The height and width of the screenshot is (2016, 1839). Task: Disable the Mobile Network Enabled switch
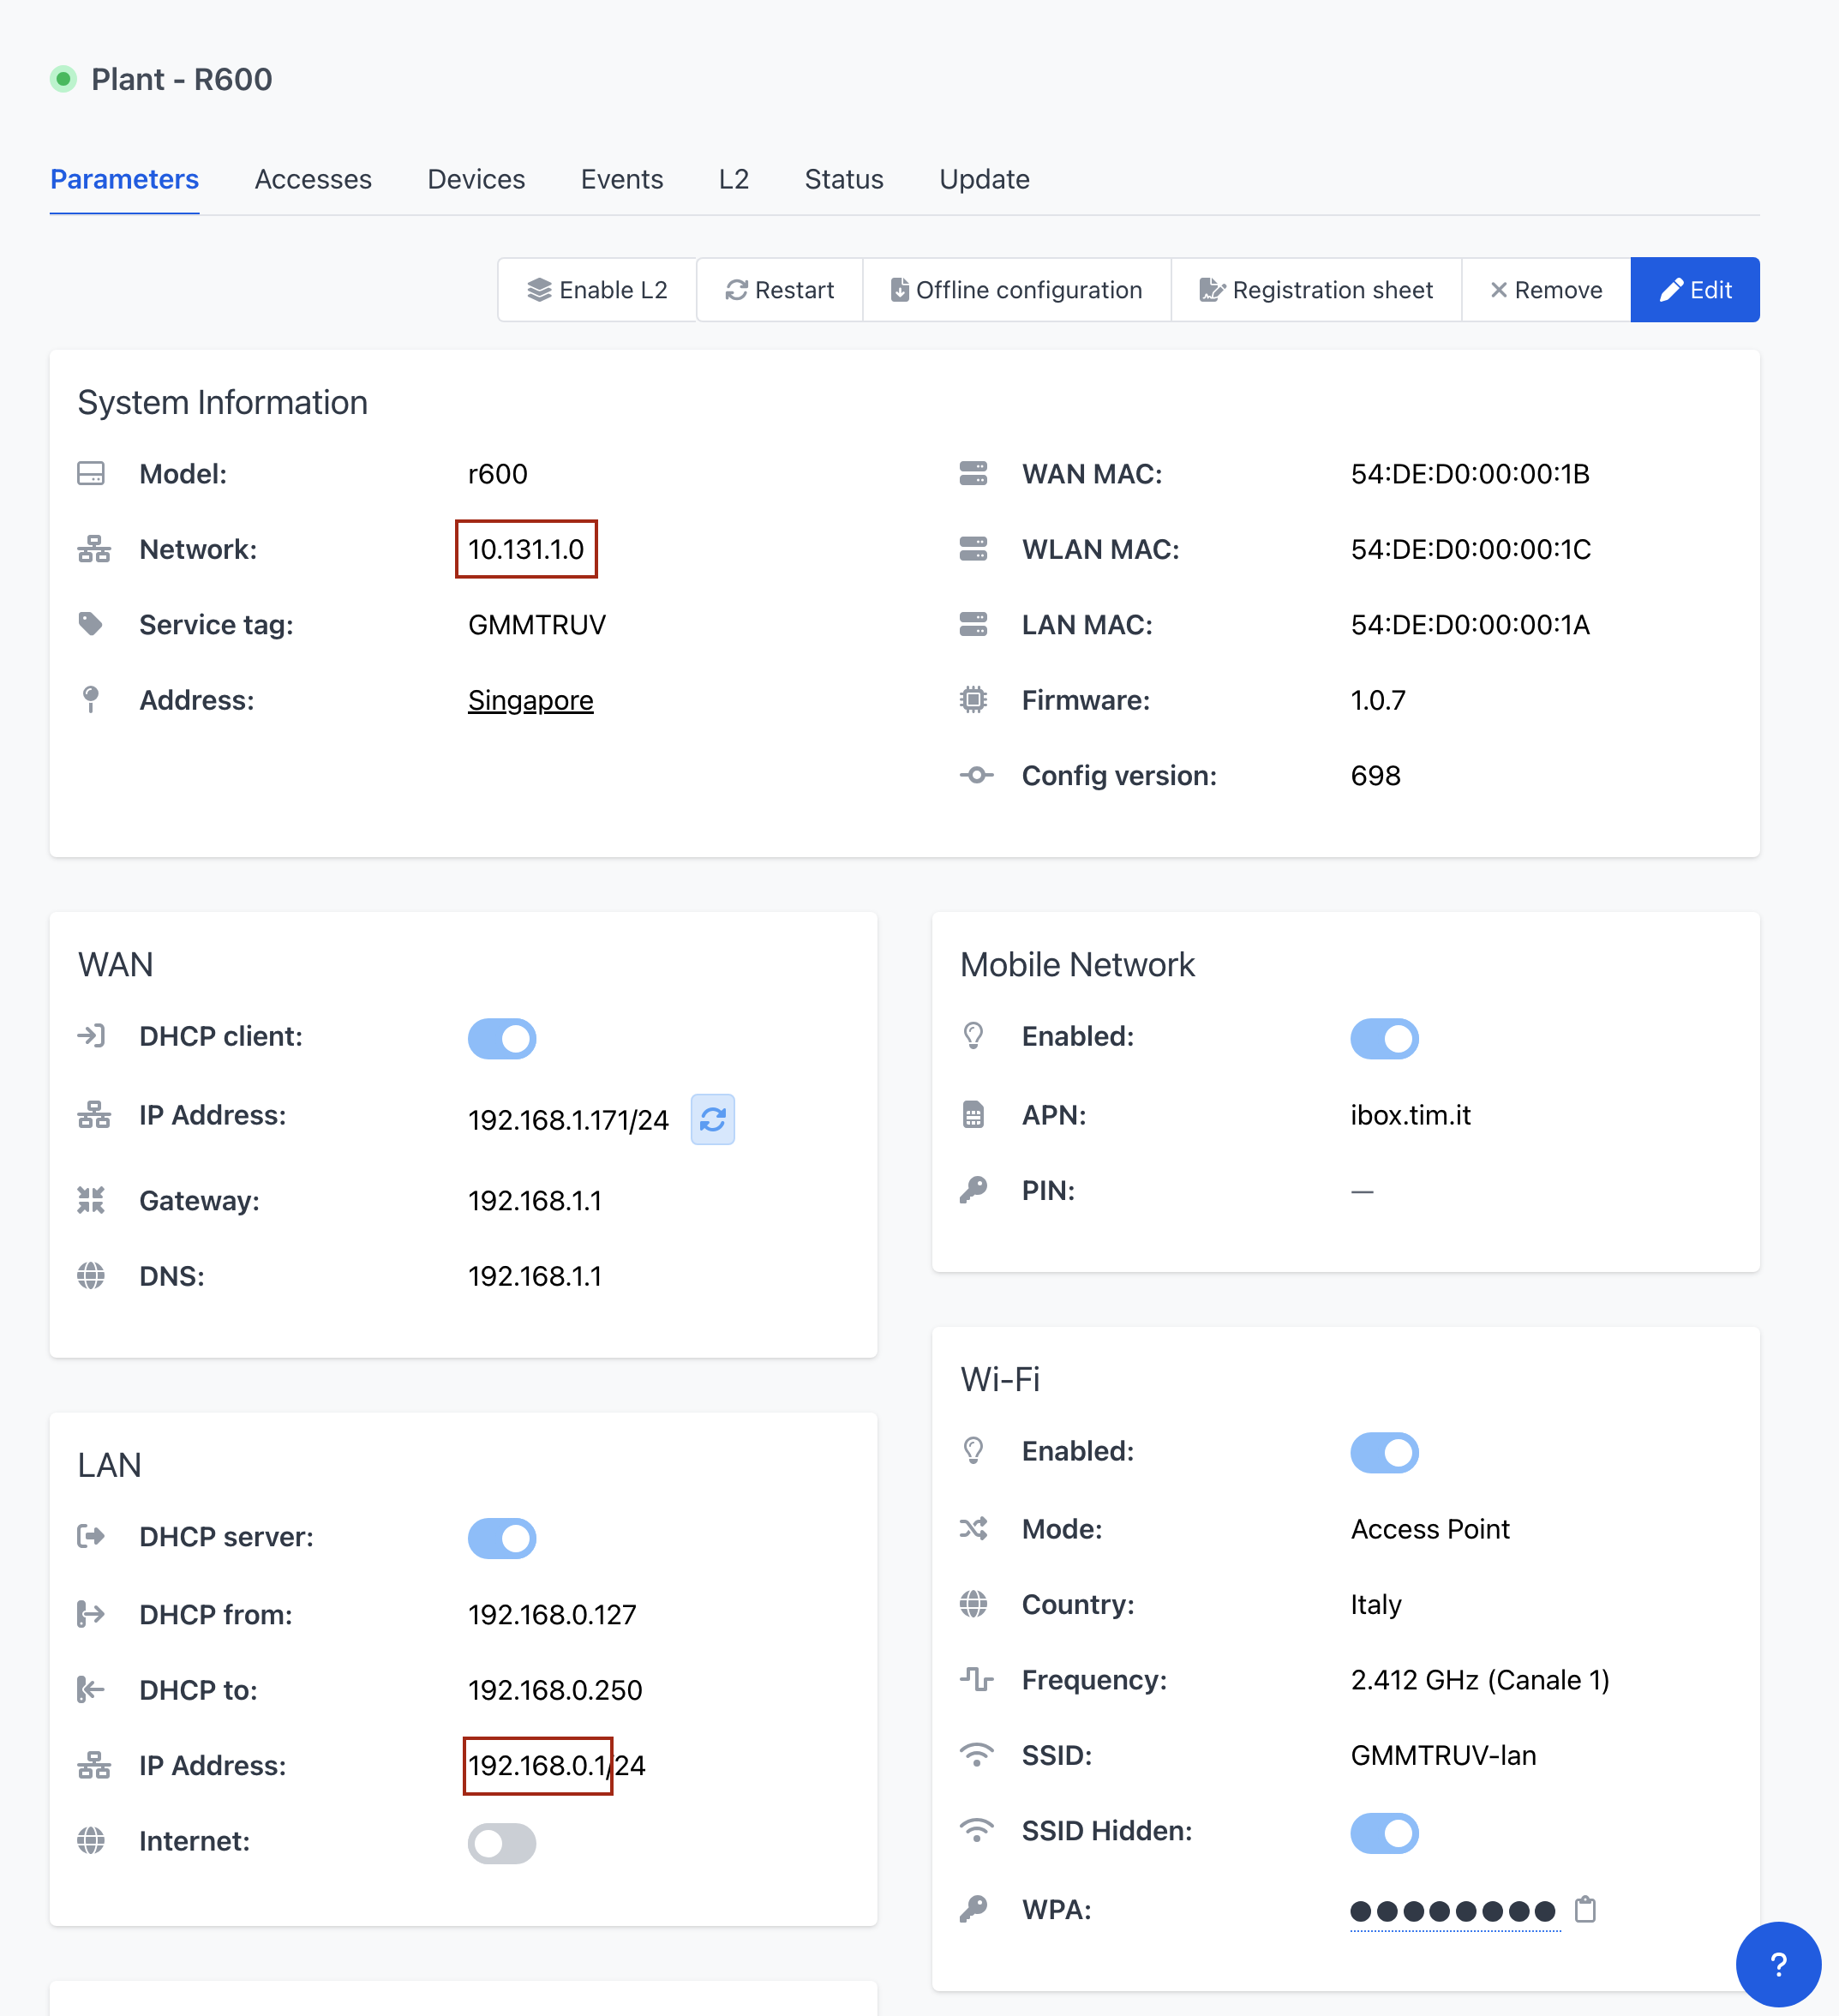coord(1384,1038)
